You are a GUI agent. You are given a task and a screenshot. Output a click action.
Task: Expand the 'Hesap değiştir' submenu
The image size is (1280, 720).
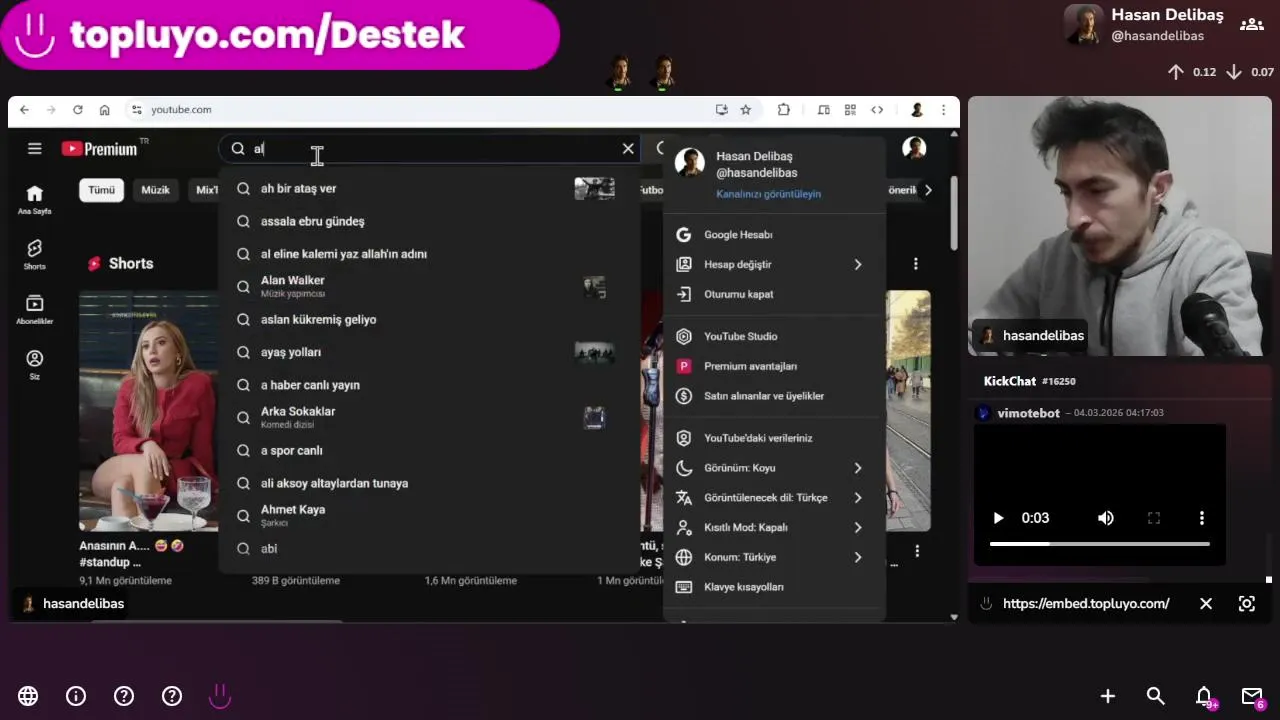pyautogui.click(x=774, y=265)
